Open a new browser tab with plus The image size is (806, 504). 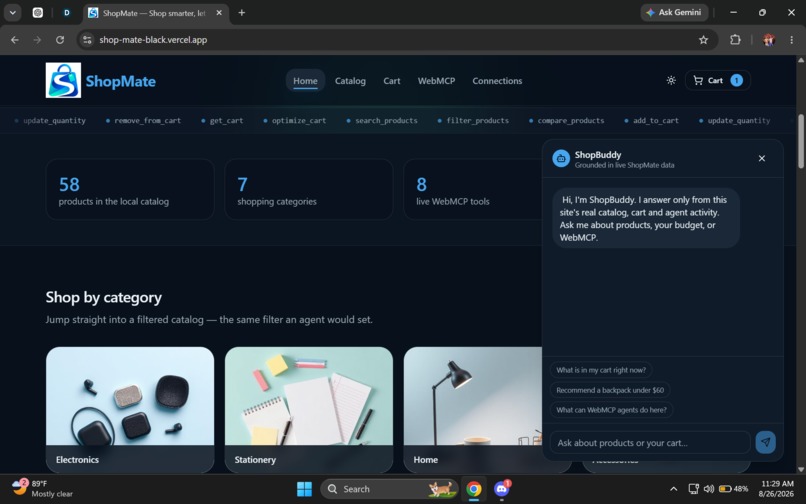pyautogui.click(x=242, y=12)
